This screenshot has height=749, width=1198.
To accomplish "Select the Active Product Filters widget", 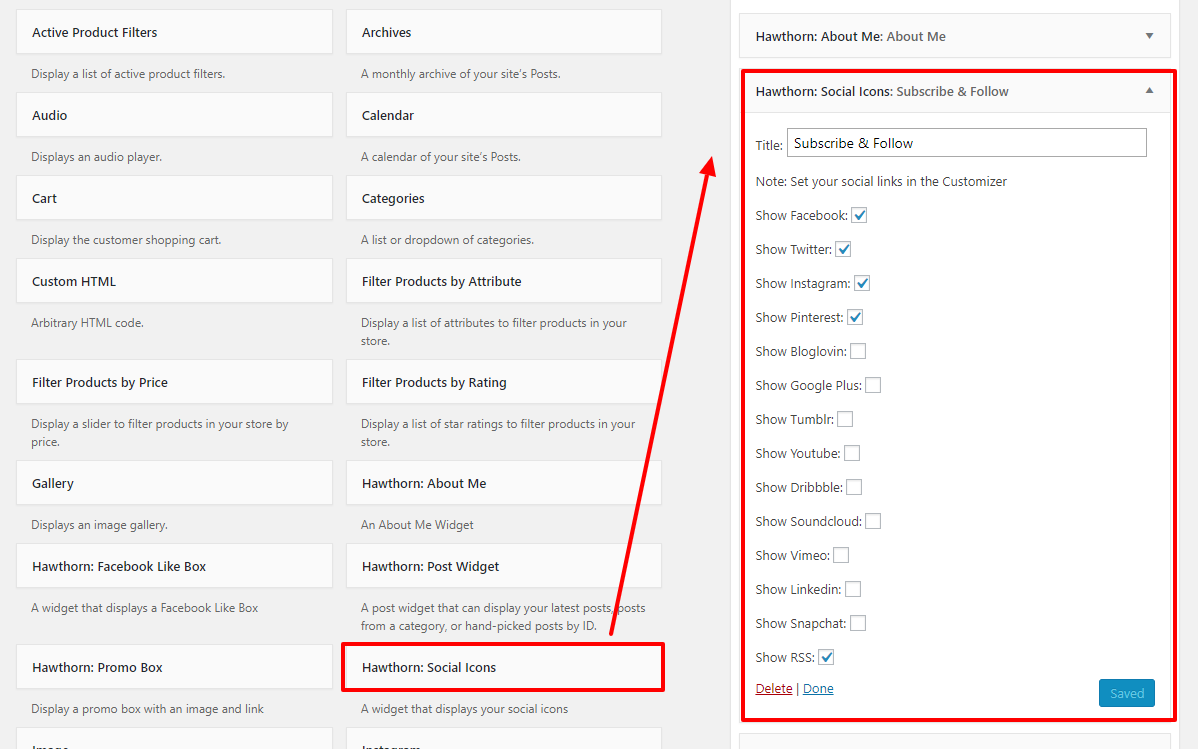I will 174,33.
